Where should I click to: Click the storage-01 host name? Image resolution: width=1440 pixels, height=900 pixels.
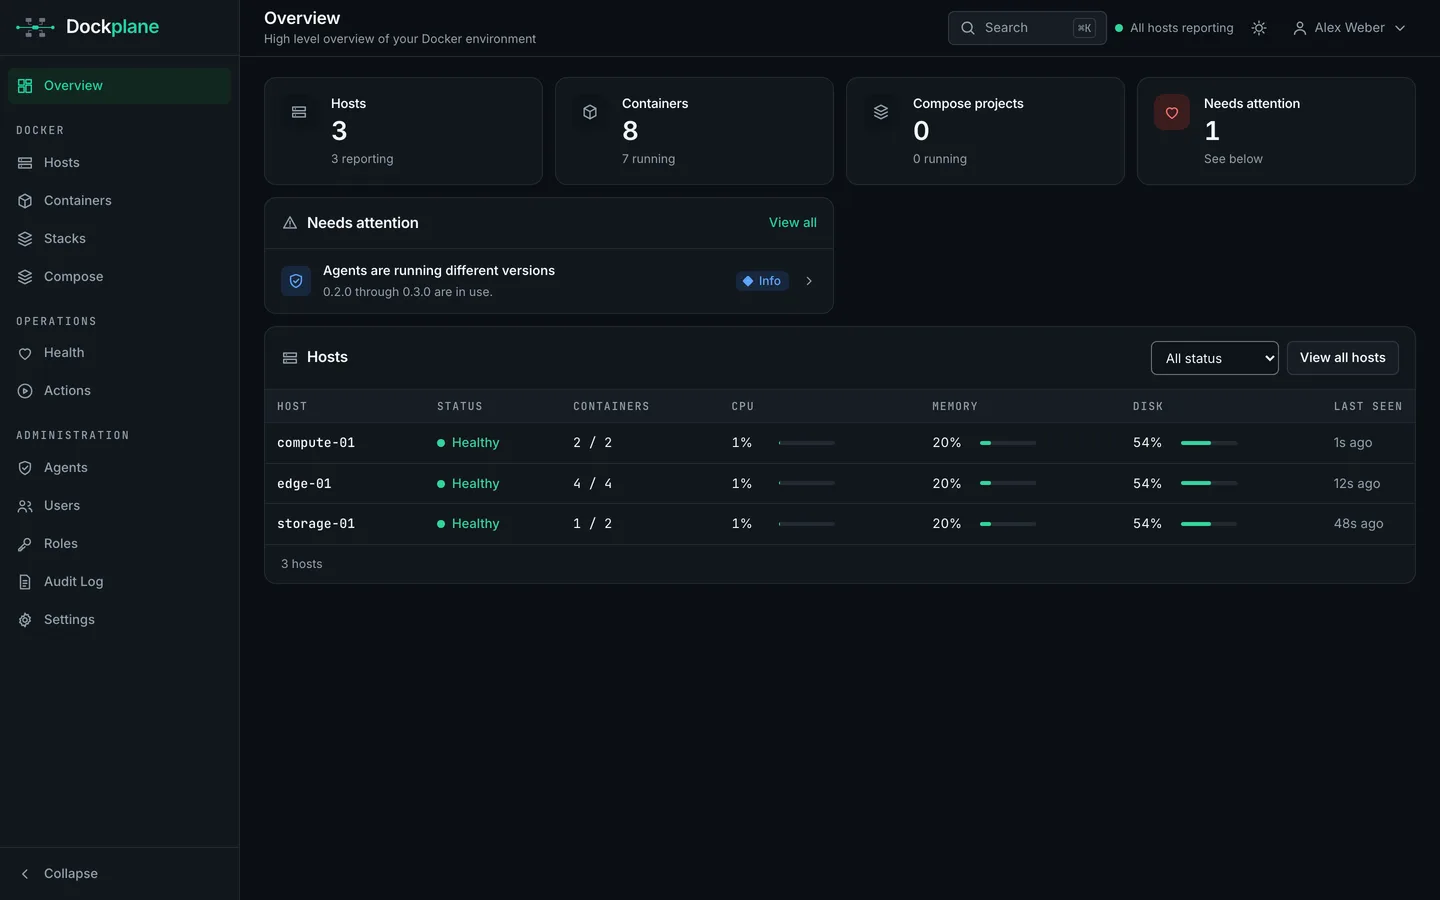316,524
